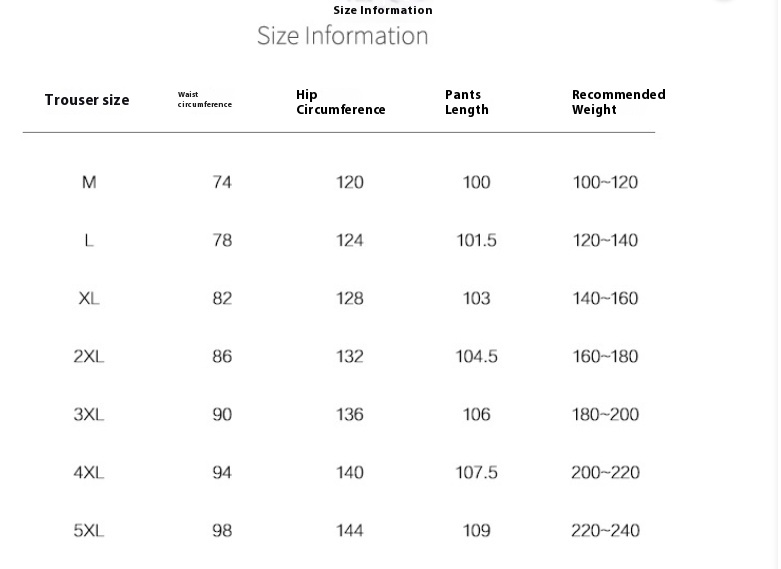Select the M size row label
781x569 pixels.
89,182
